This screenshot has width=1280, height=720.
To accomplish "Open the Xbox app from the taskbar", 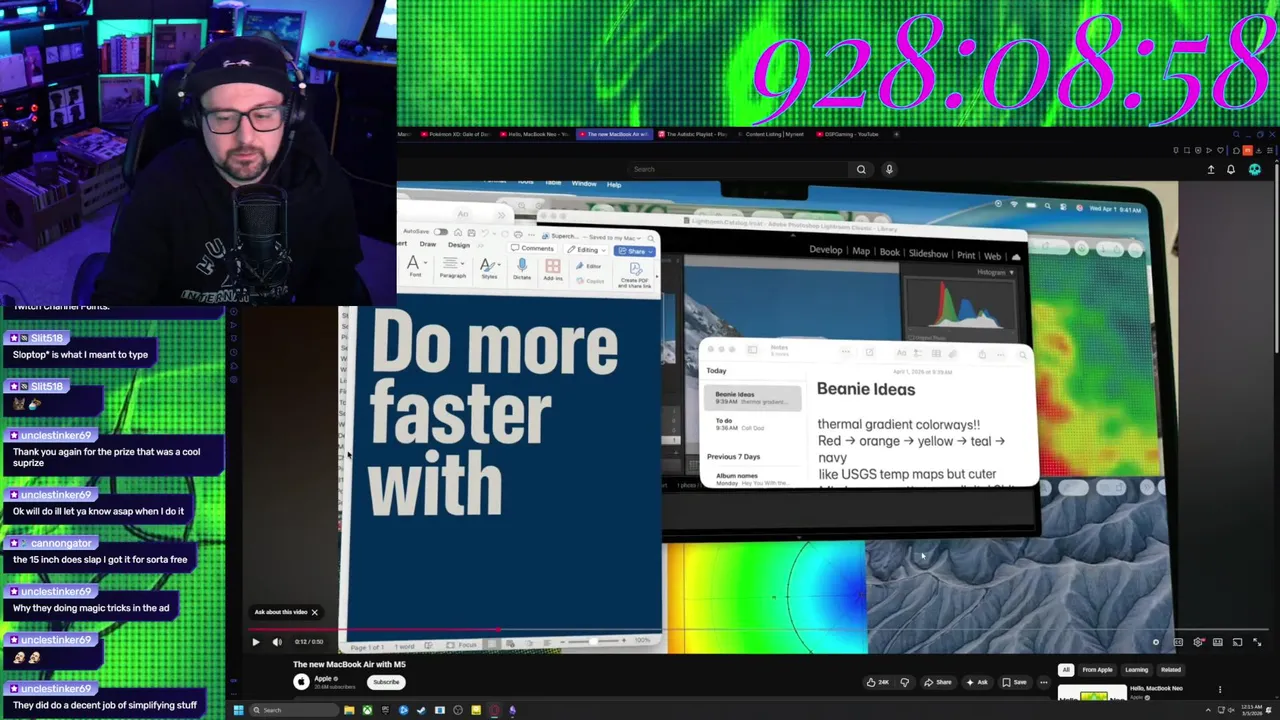I will coord(367,710).
